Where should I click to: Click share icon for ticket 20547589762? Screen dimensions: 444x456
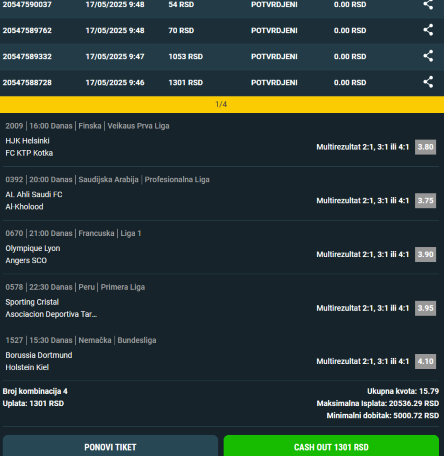tap(428, 30)
